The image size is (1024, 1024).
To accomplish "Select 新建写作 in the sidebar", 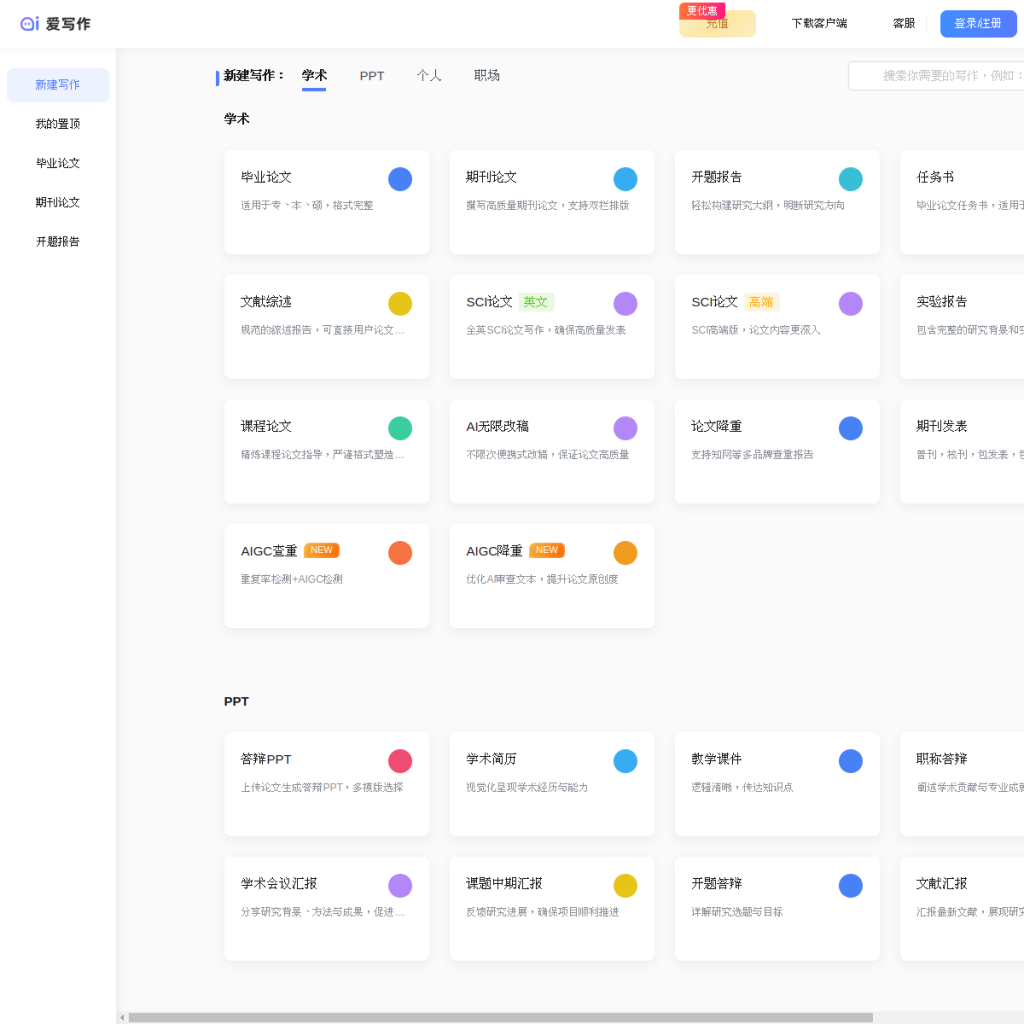I will click(58, 85).
